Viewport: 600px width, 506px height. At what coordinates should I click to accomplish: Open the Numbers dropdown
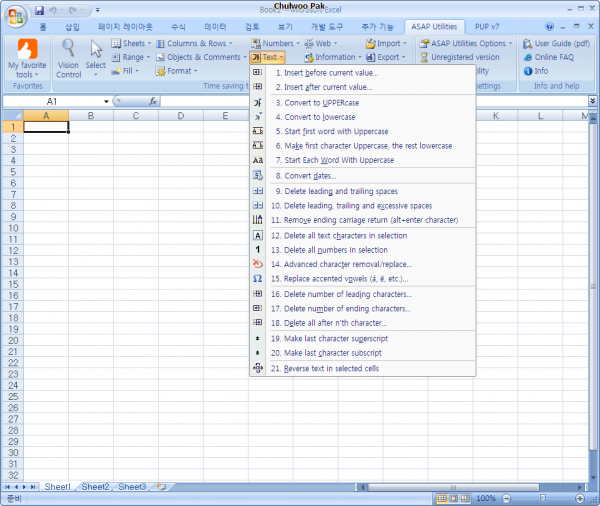[x=276, y=43]
